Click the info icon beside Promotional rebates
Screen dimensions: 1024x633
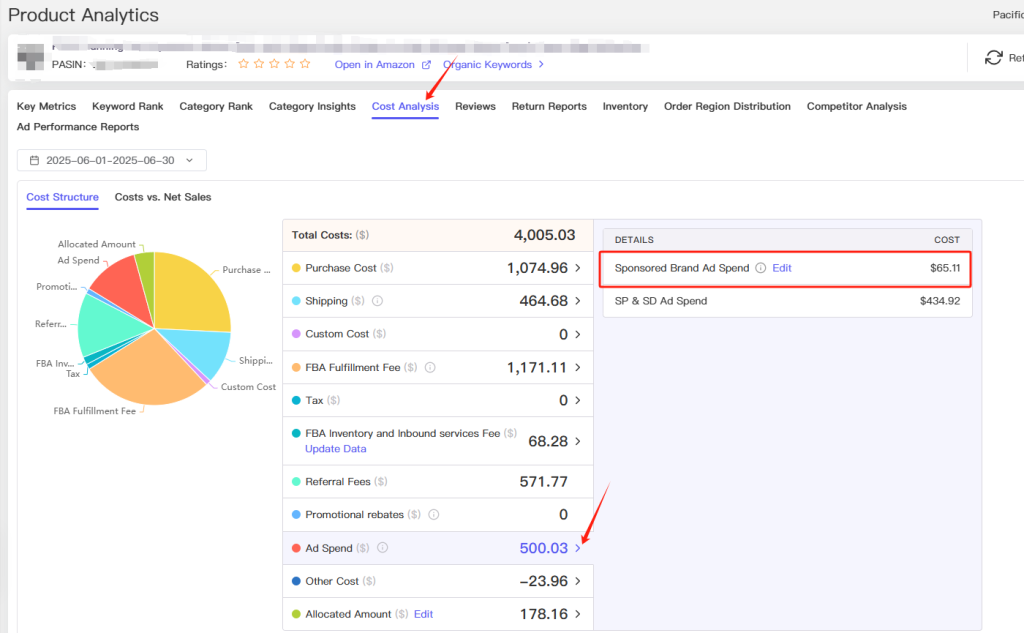click(x=434, y=515)
